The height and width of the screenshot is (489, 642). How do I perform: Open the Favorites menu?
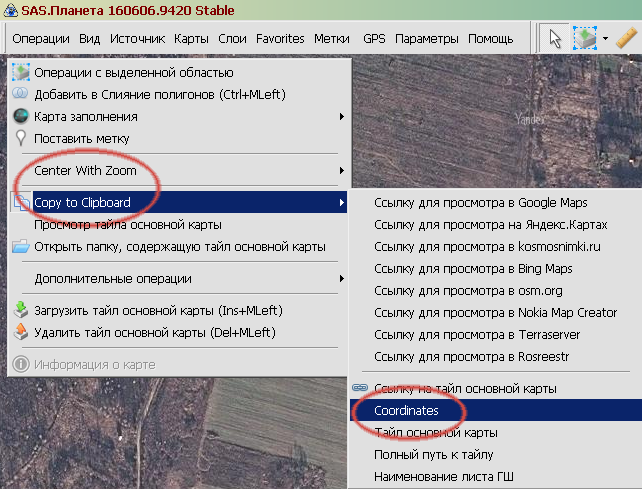(280, 39)
